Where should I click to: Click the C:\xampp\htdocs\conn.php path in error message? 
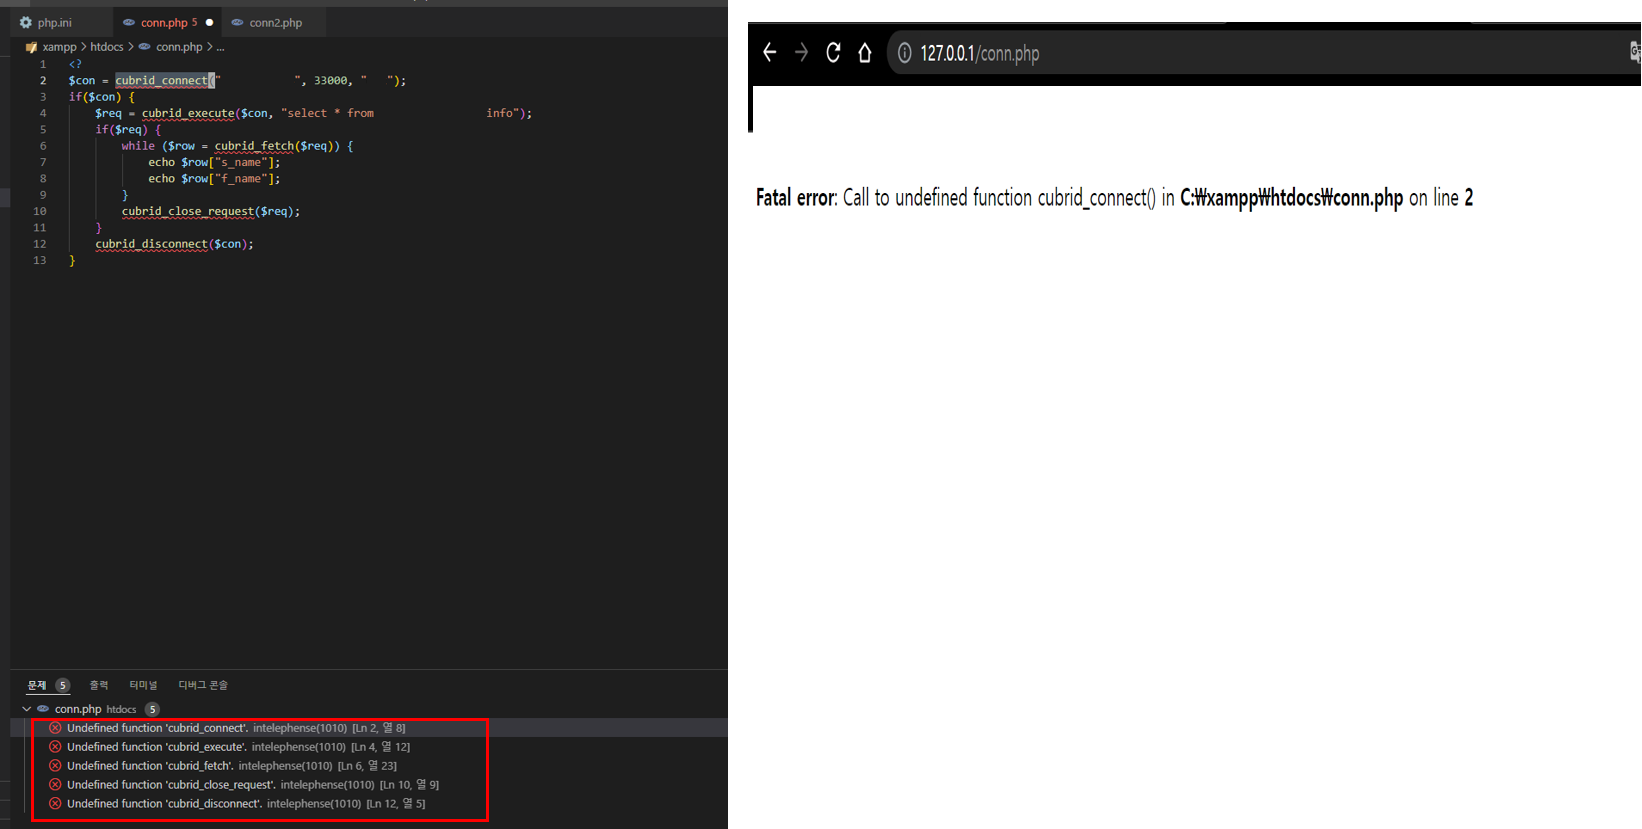[1291, 198]
